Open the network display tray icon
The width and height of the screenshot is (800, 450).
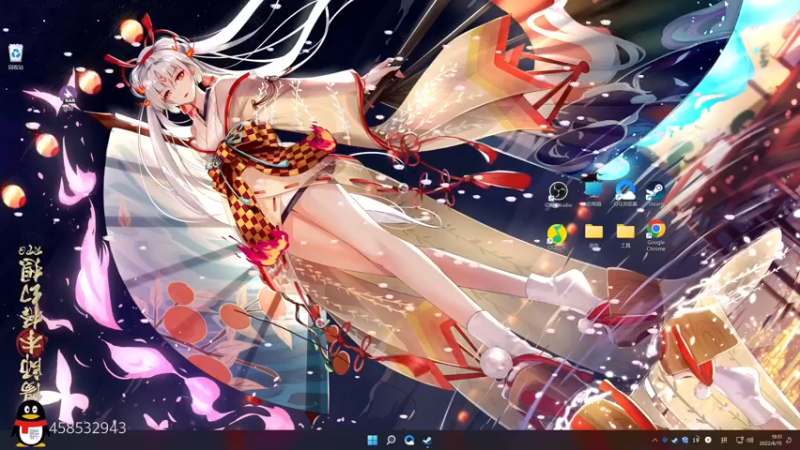pyautogui.click(x=739, y=440)
